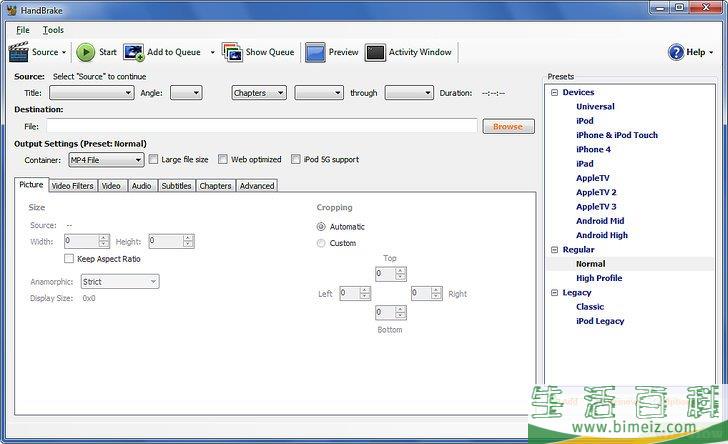
Task: Enable Large file size checkbox
Action: (153, 159)
